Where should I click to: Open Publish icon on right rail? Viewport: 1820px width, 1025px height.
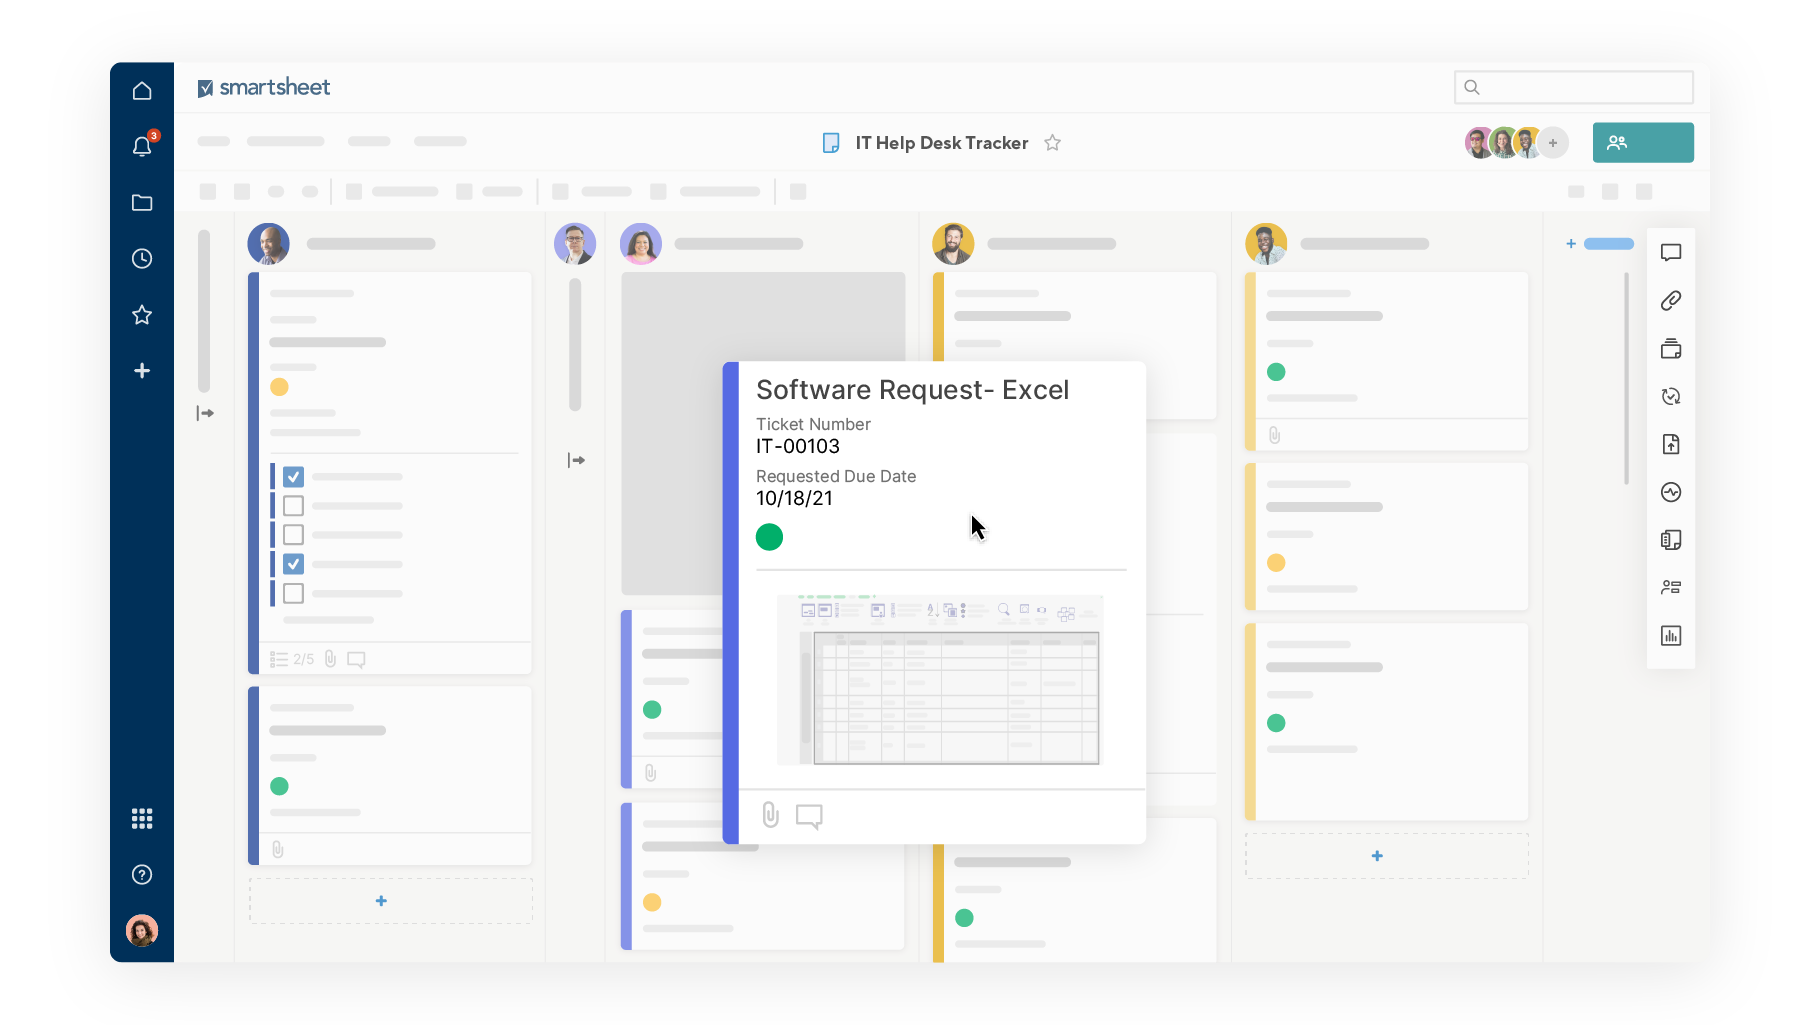pyautogui.click(x=1671, y=445)
